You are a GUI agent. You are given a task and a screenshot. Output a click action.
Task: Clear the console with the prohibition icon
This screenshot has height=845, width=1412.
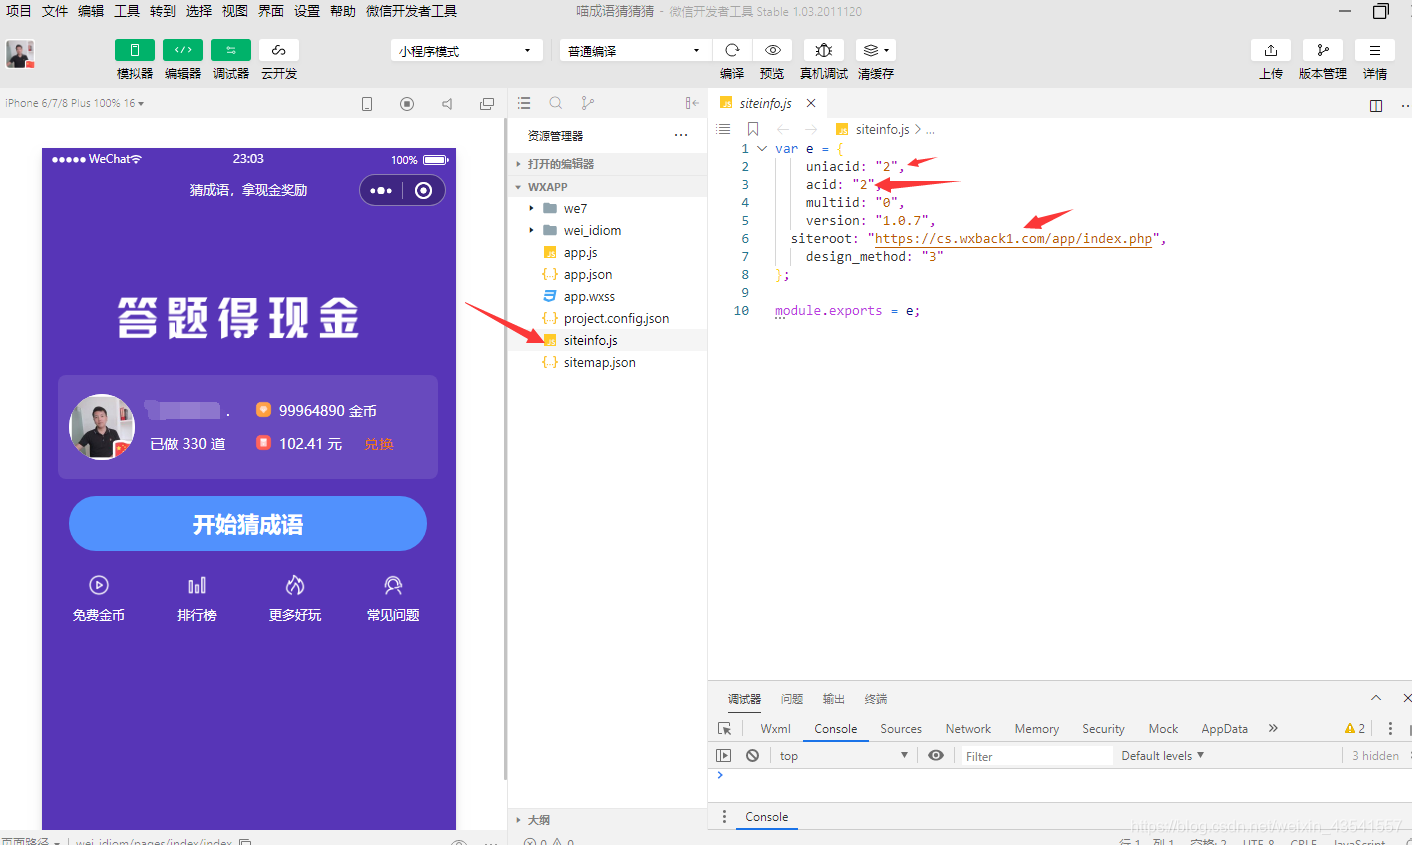click(x=752, y=755)
